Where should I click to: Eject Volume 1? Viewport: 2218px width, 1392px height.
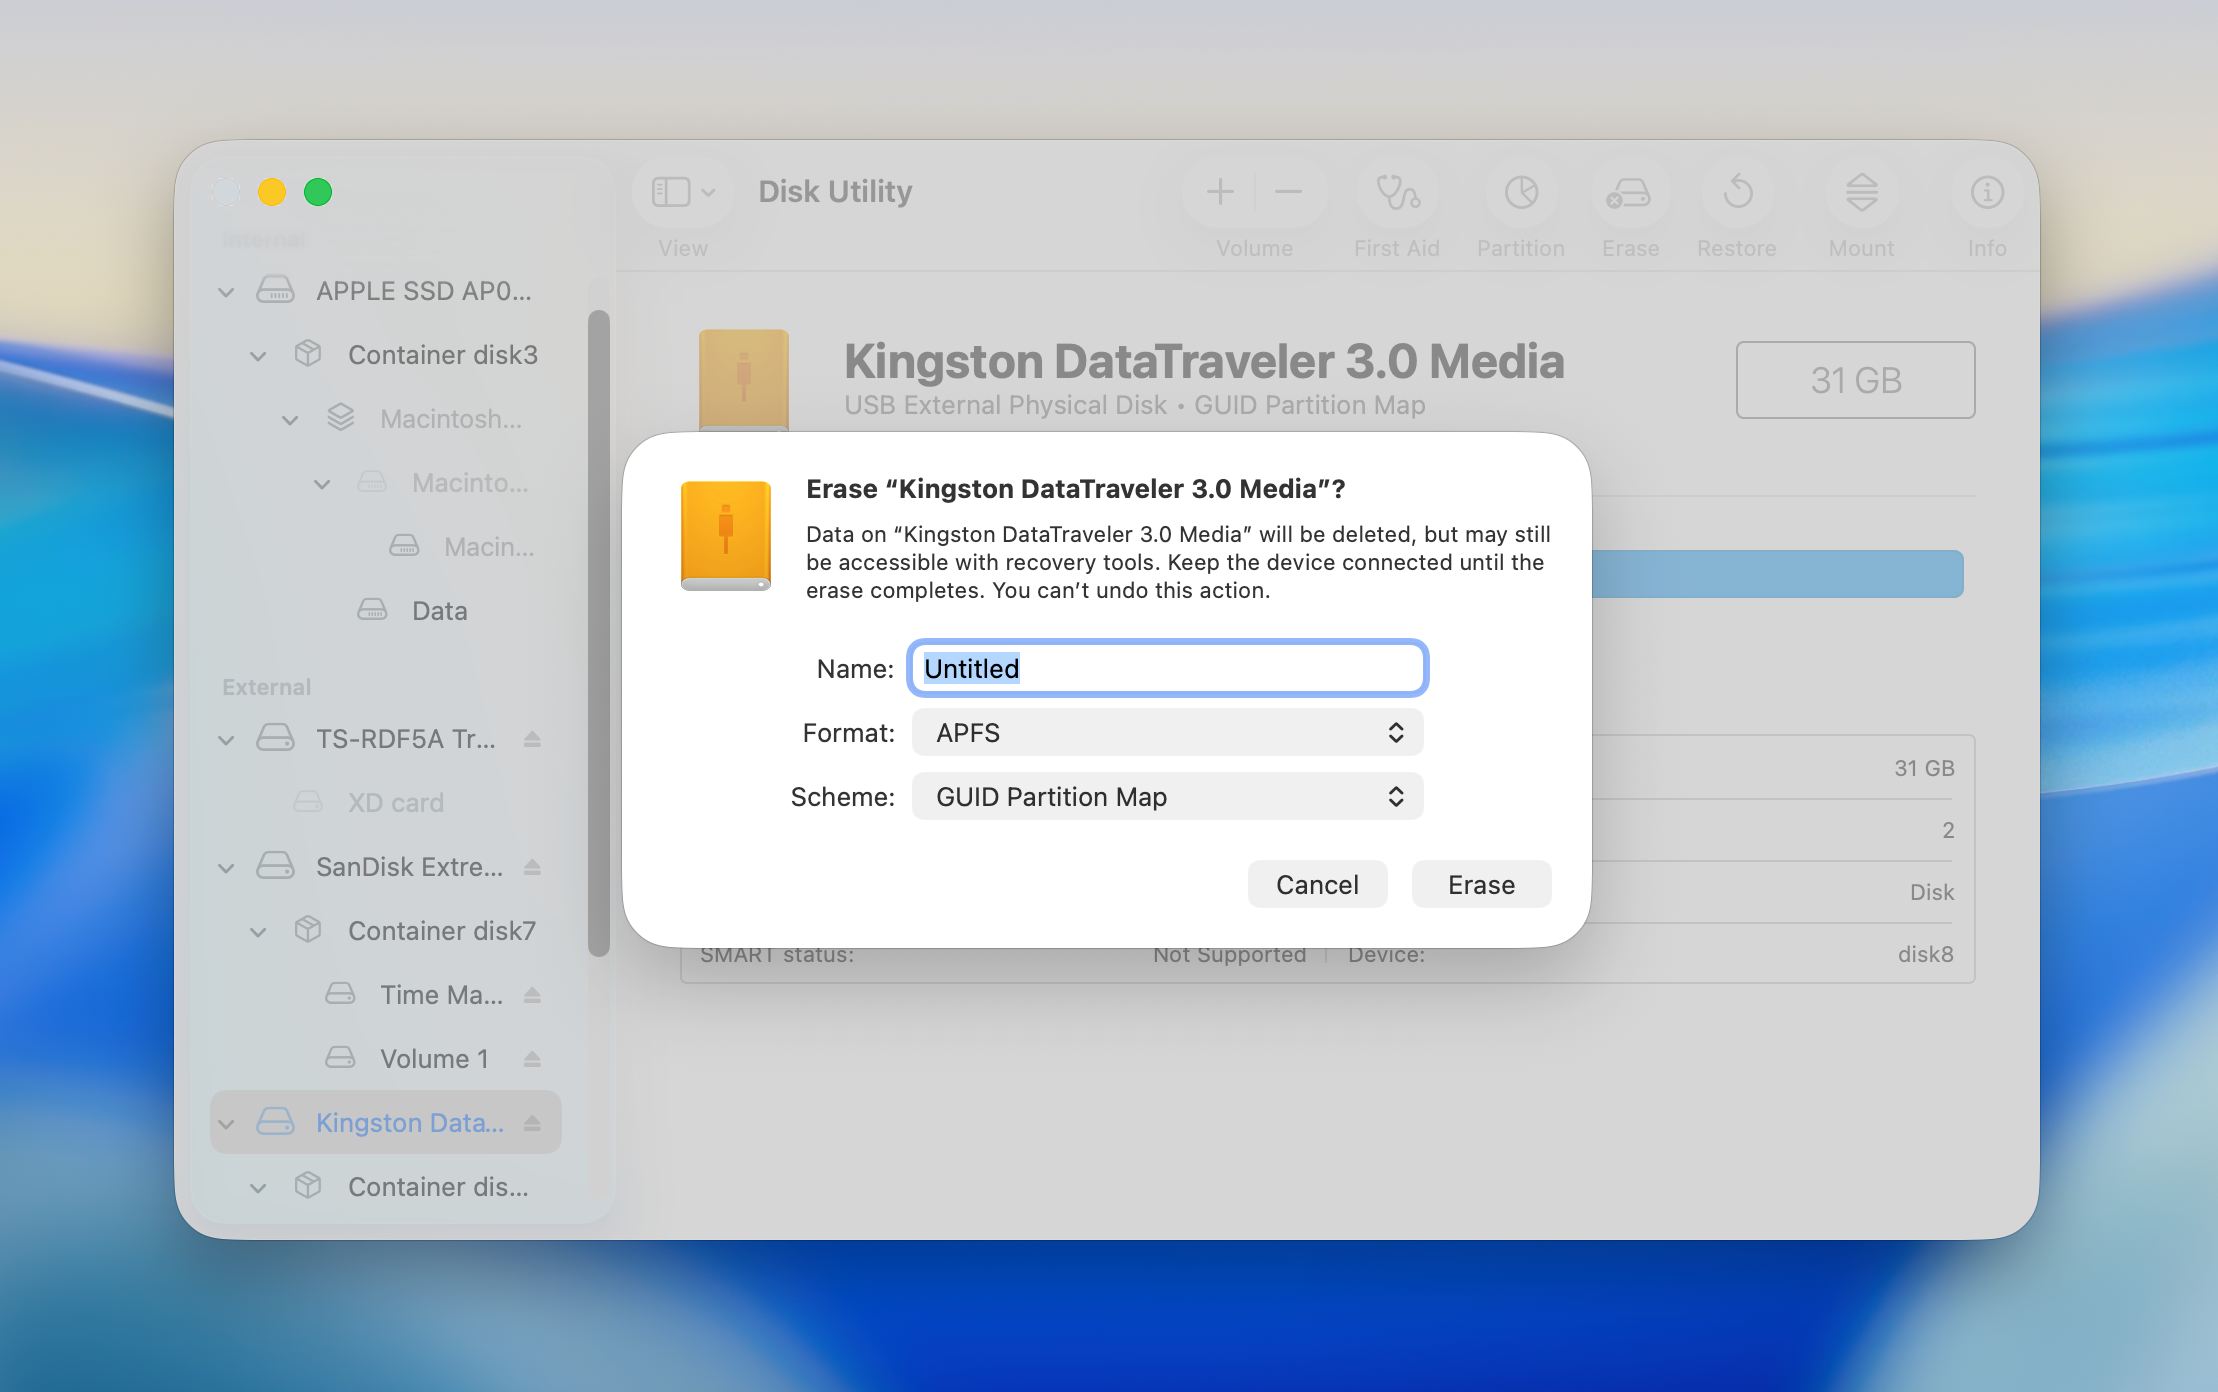(x=532, y=1059)
